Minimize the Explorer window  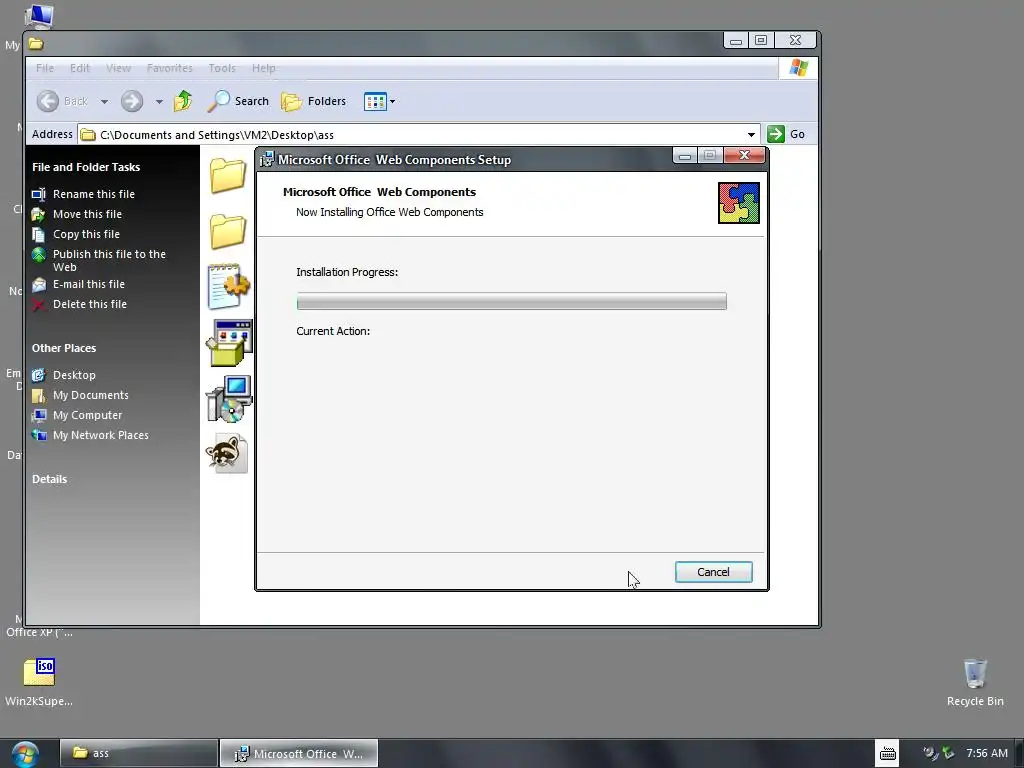click(x=736, y=40)
